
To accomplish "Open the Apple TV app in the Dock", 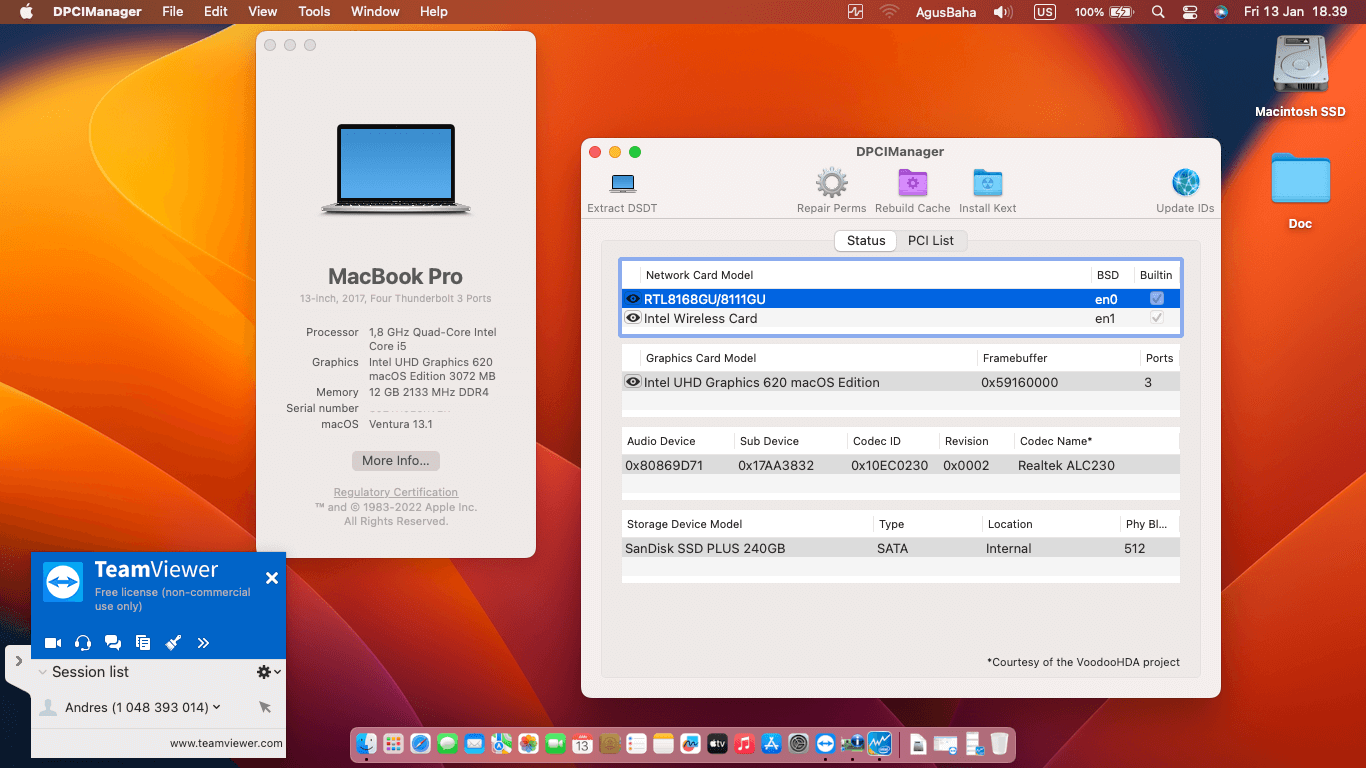I will pos(717,744).
